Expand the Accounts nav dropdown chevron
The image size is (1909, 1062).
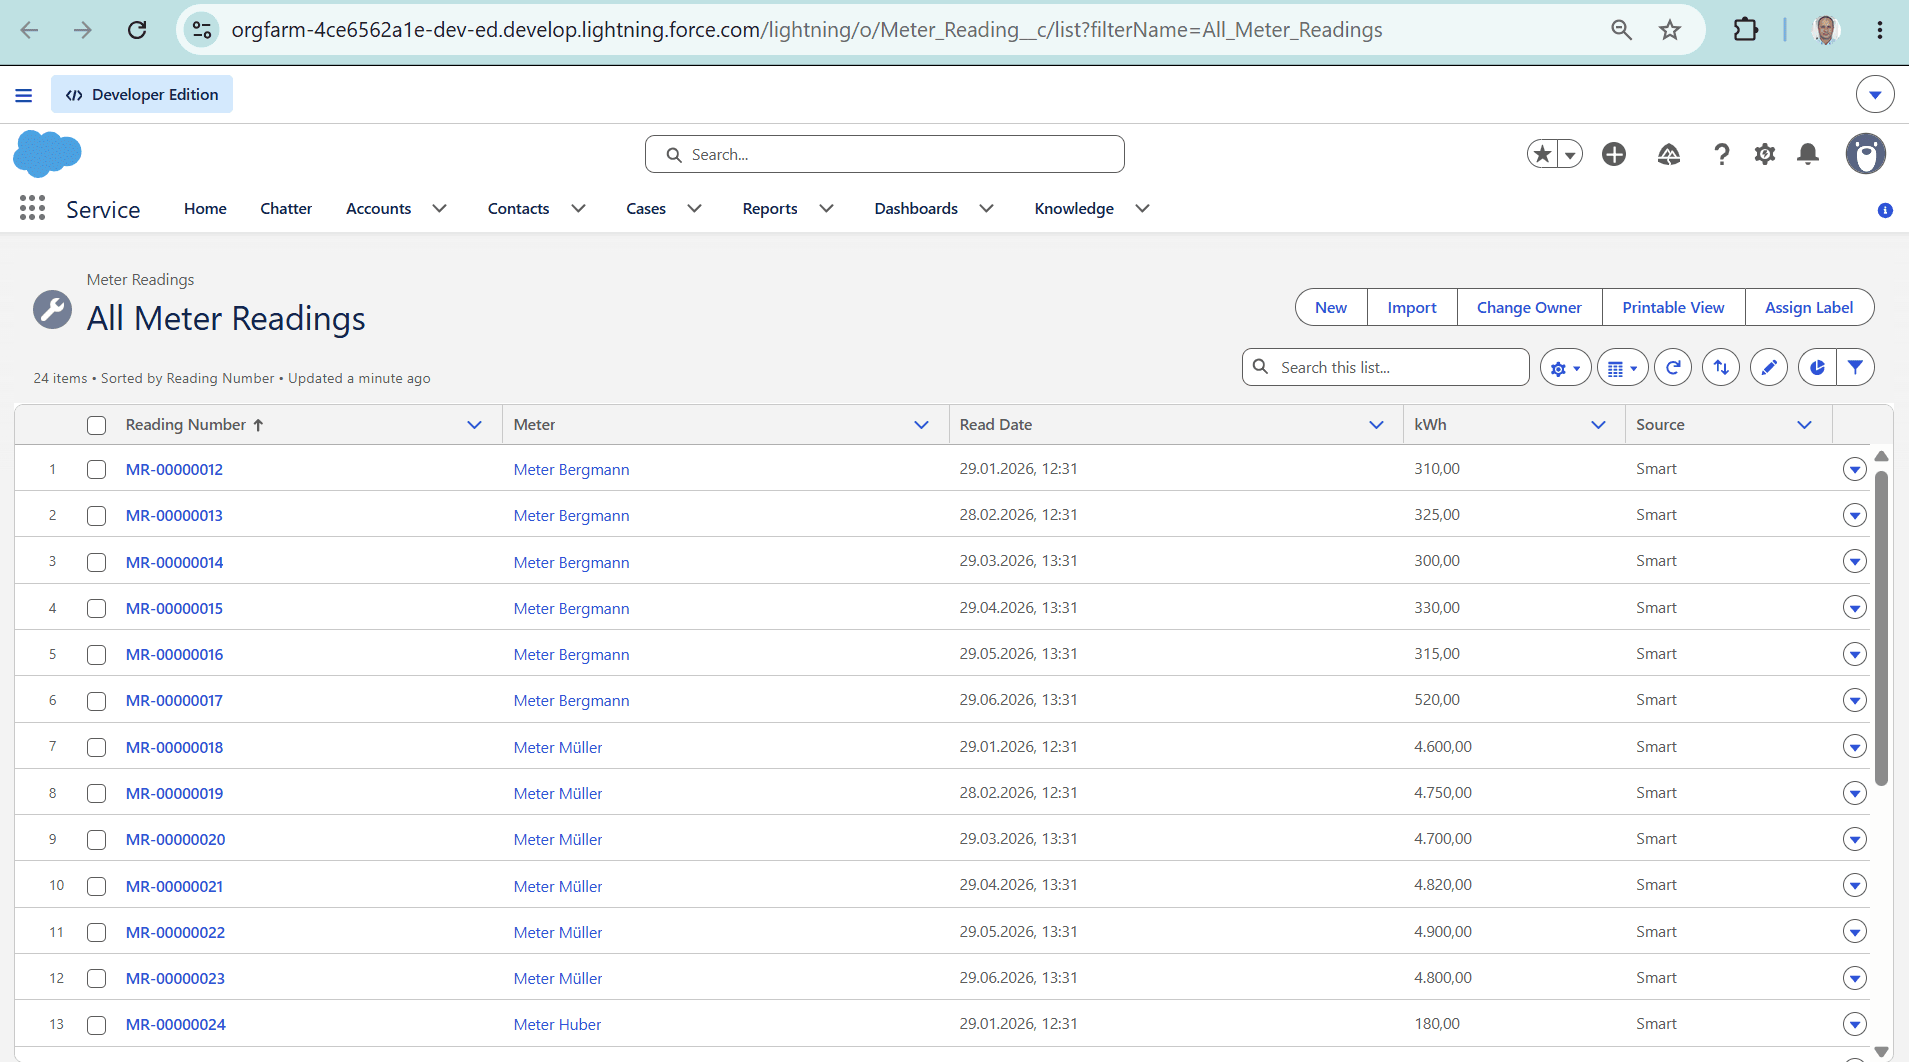[439, 208]
